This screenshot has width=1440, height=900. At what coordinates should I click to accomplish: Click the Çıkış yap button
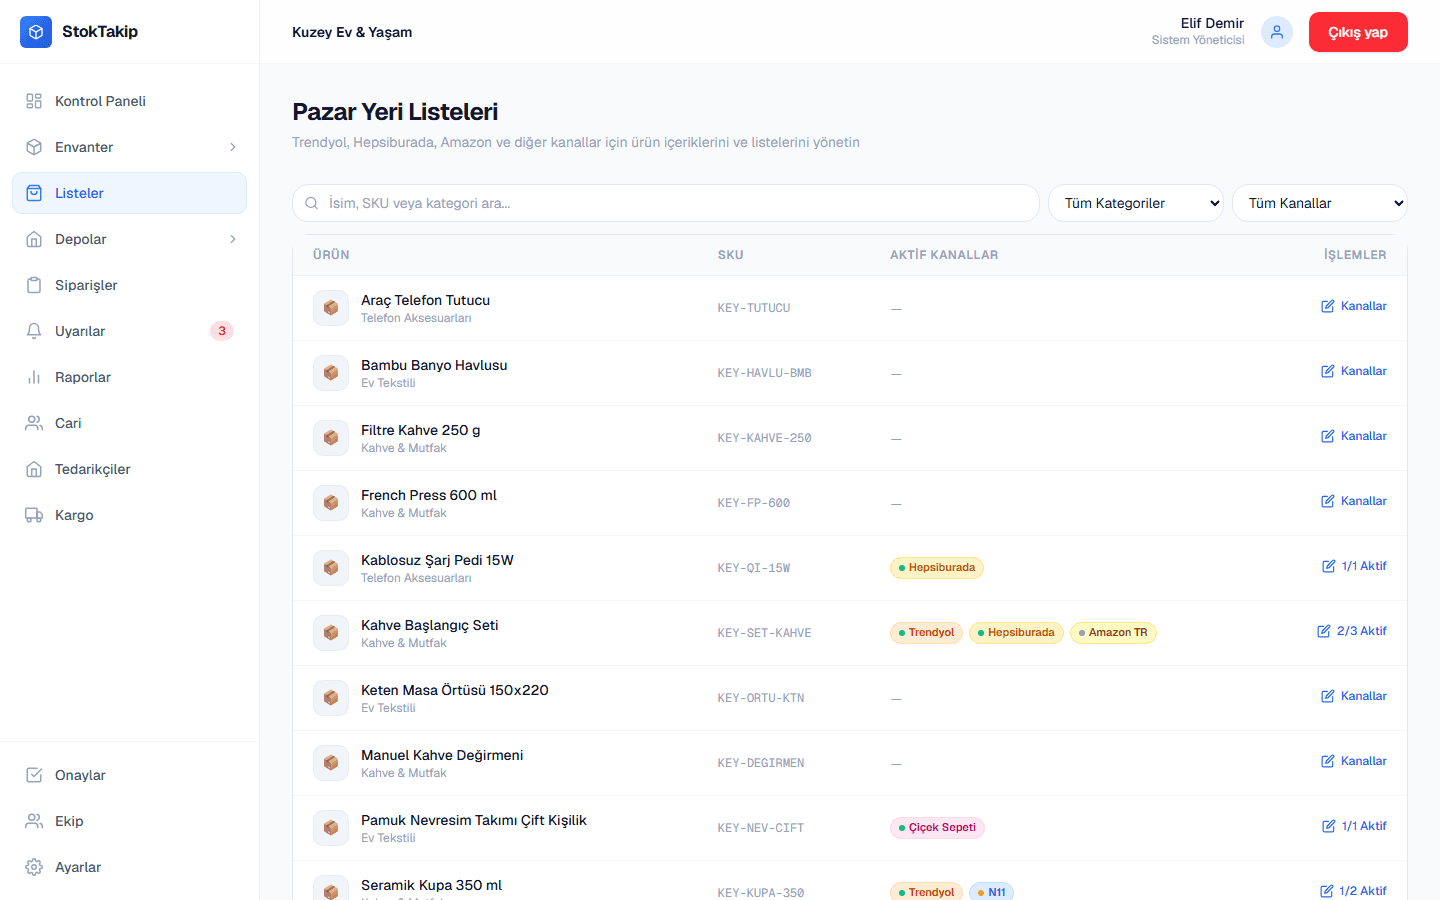point(1358,32)
